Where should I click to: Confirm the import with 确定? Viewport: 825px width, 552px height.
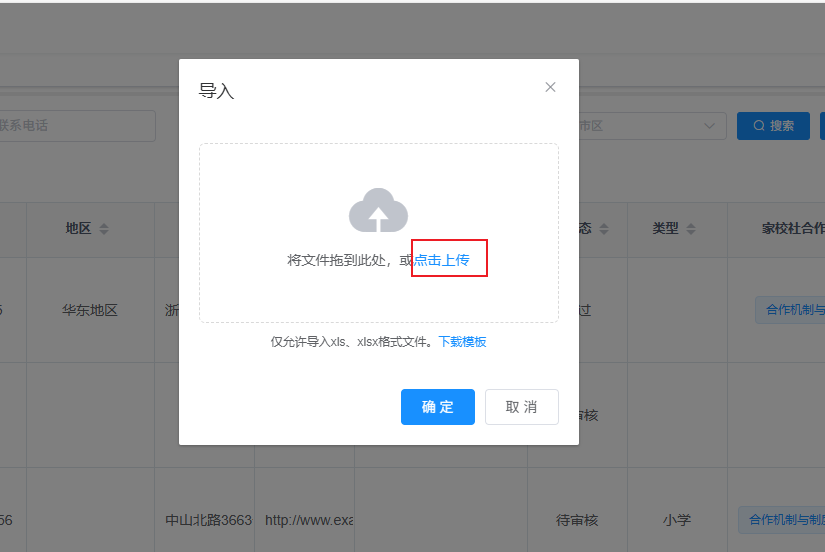point(437,407)
